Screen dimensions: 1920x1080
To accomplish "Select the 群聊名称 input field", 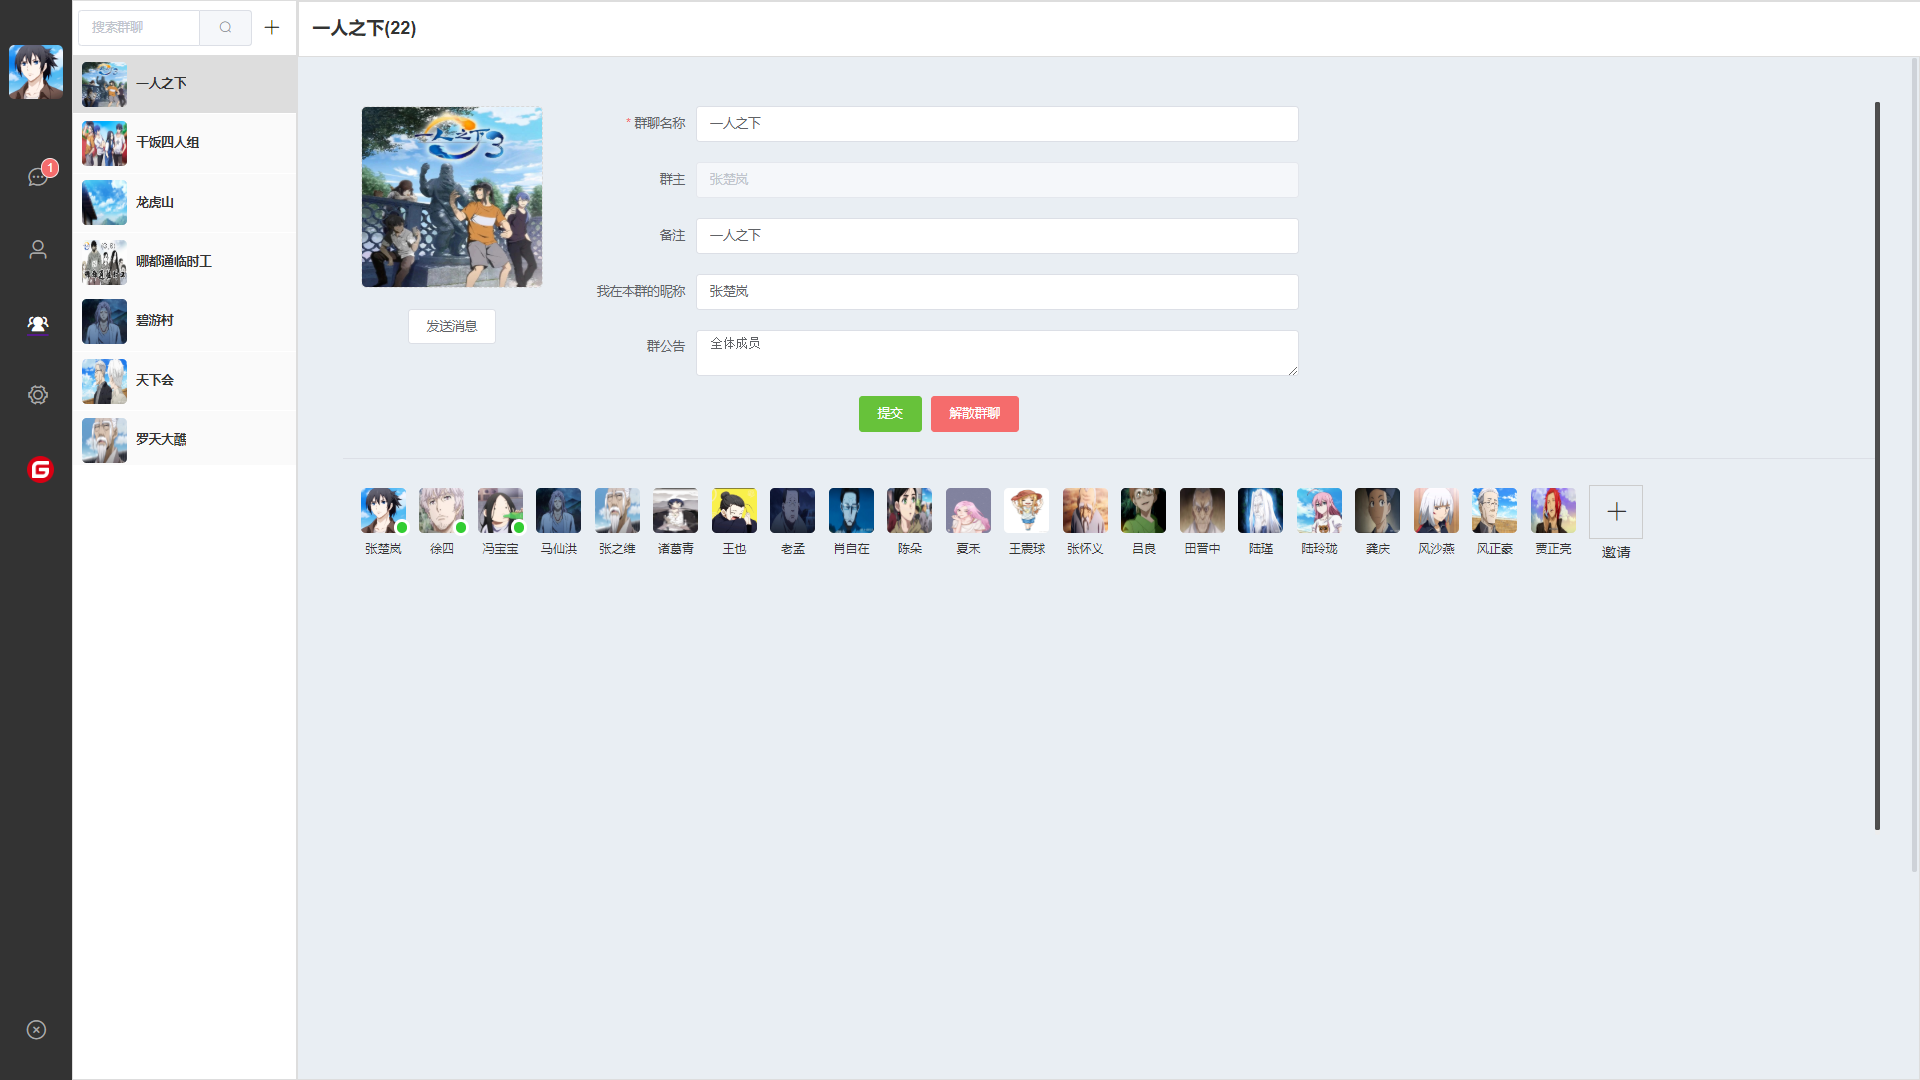I will (997, 123).
